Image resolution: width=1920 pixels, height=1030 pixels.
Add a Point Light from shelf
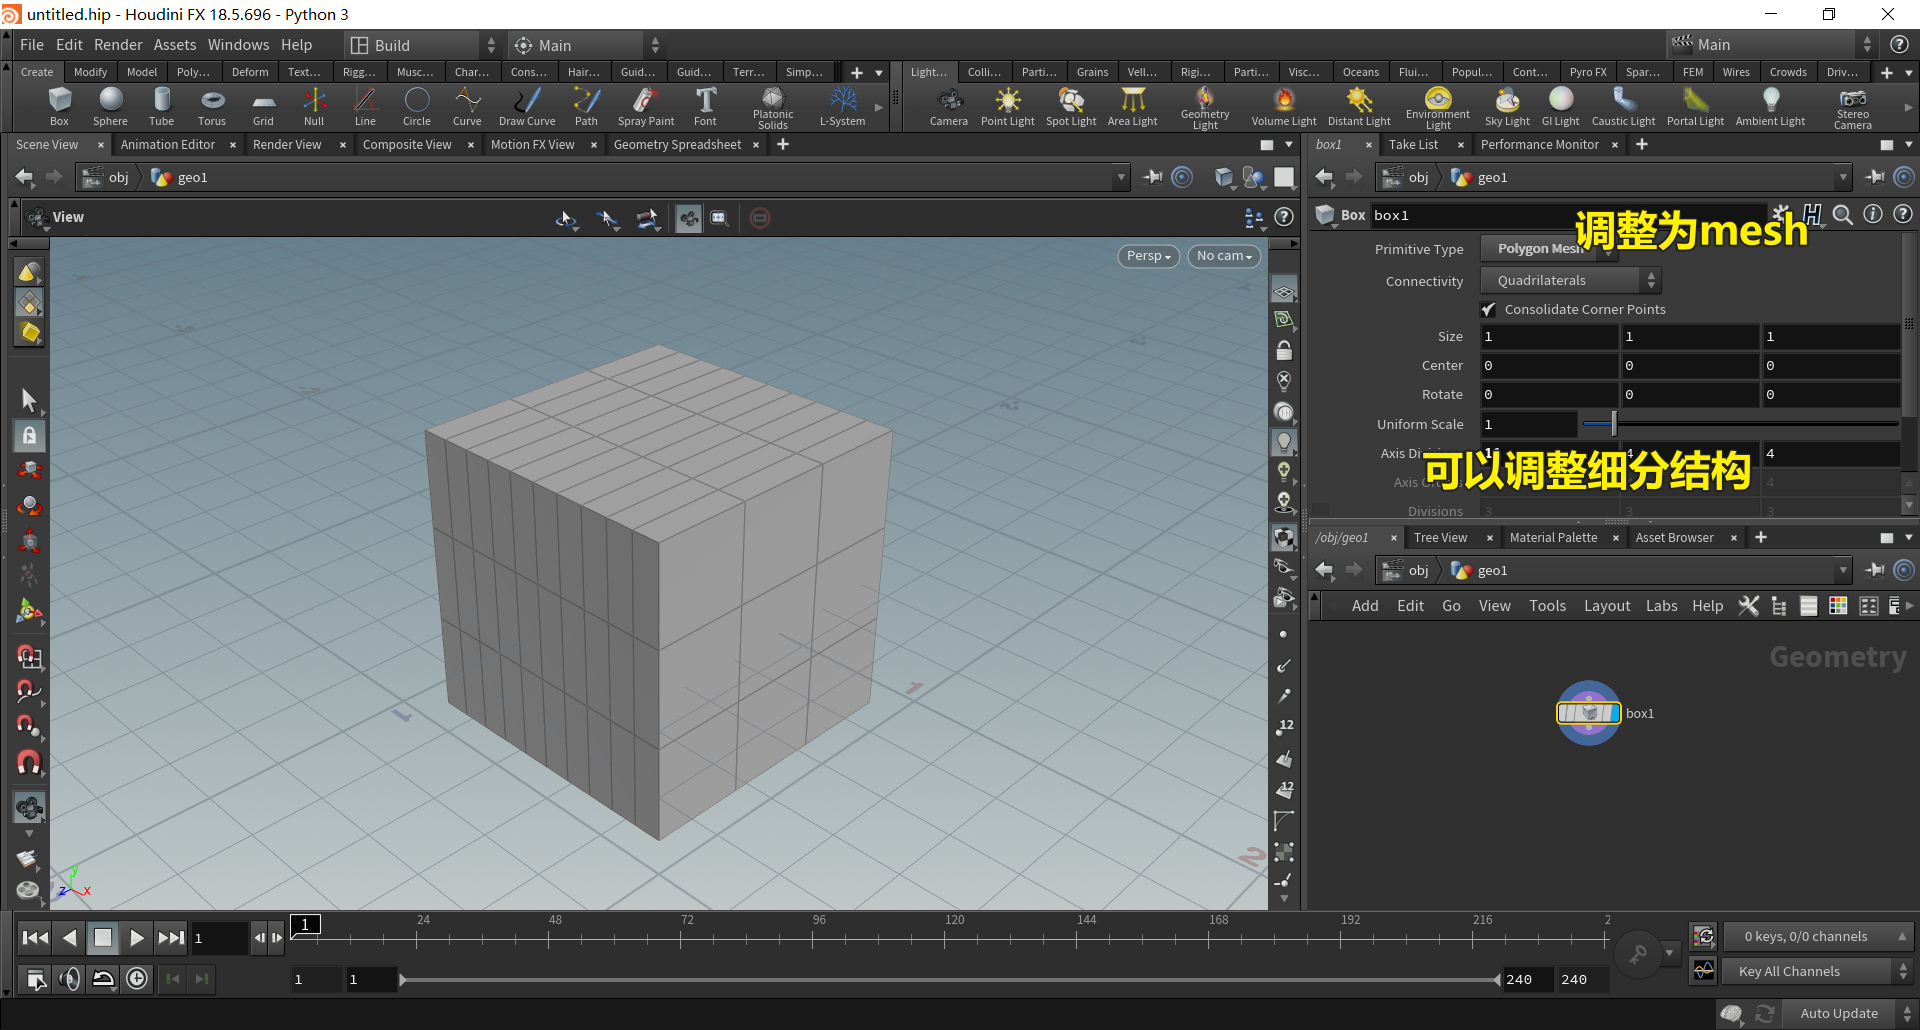[x=1007, y=106]
